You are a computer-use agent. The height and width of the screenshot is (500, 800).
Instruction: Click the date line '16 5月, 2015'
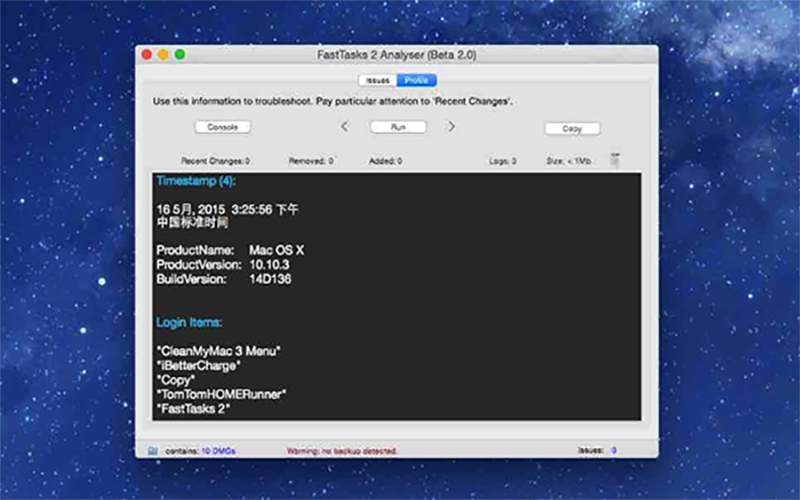coord(227,210)
